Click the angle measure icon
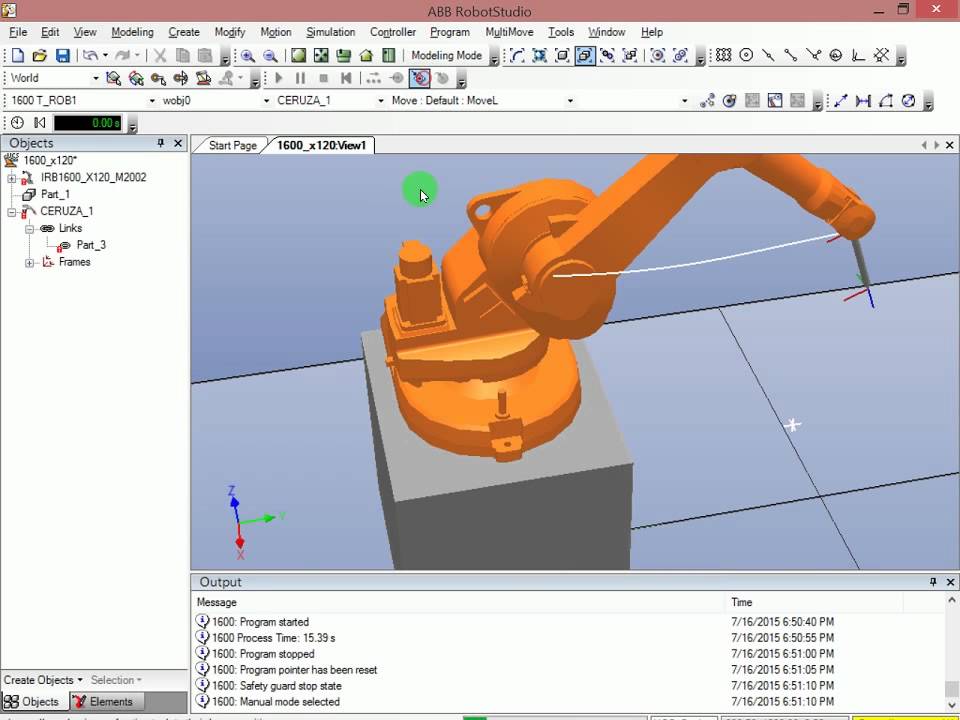Viewport: 960px width, 720px height. [x=886, y=101]
